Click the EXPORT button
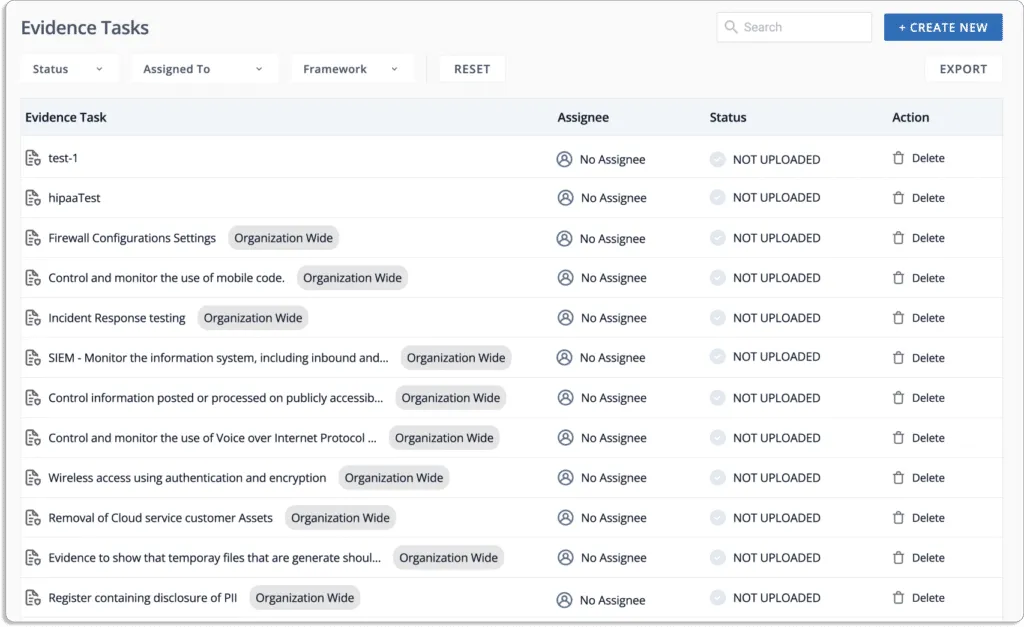Screen dimensions: 1024x627 (963, 69)
